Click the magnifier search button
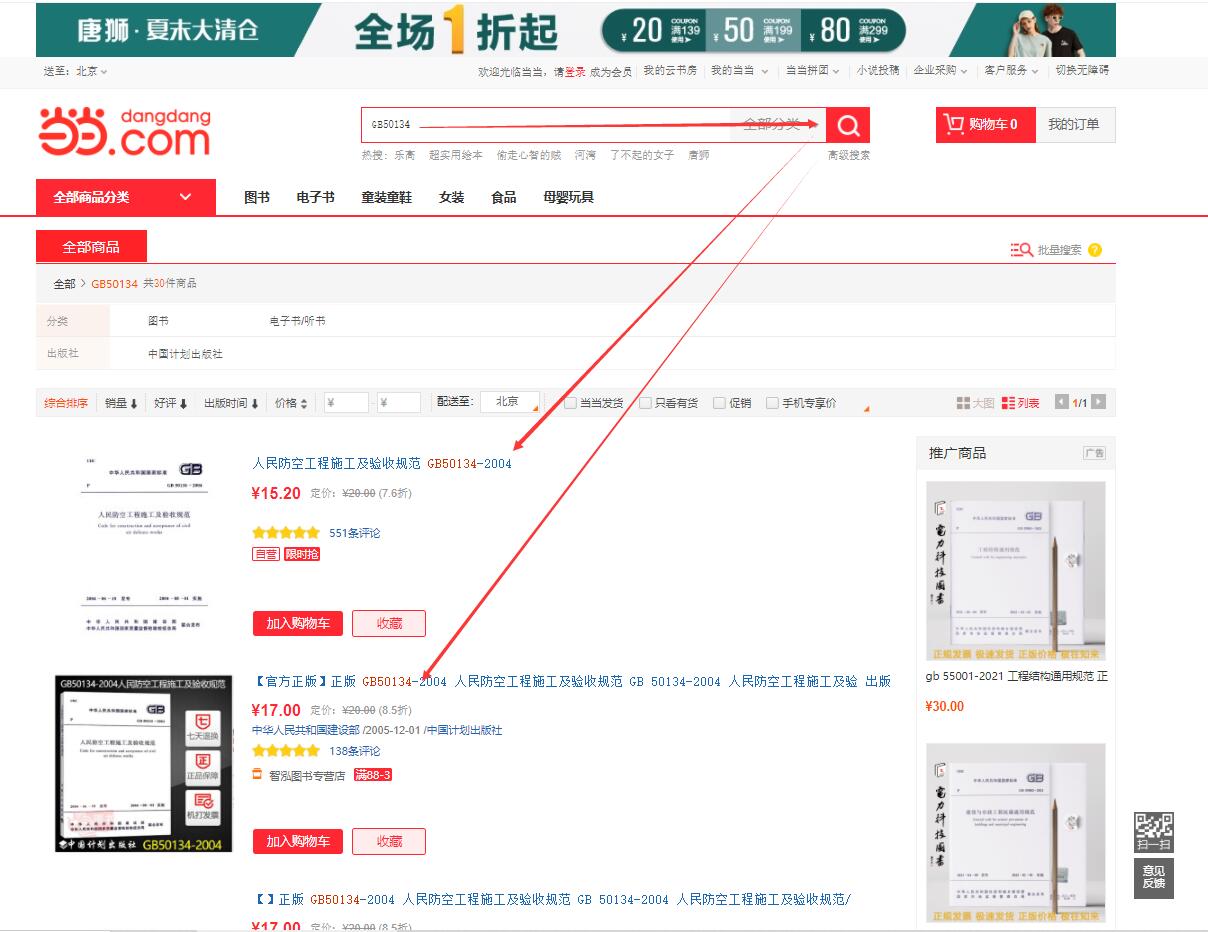 coord(848,125)
